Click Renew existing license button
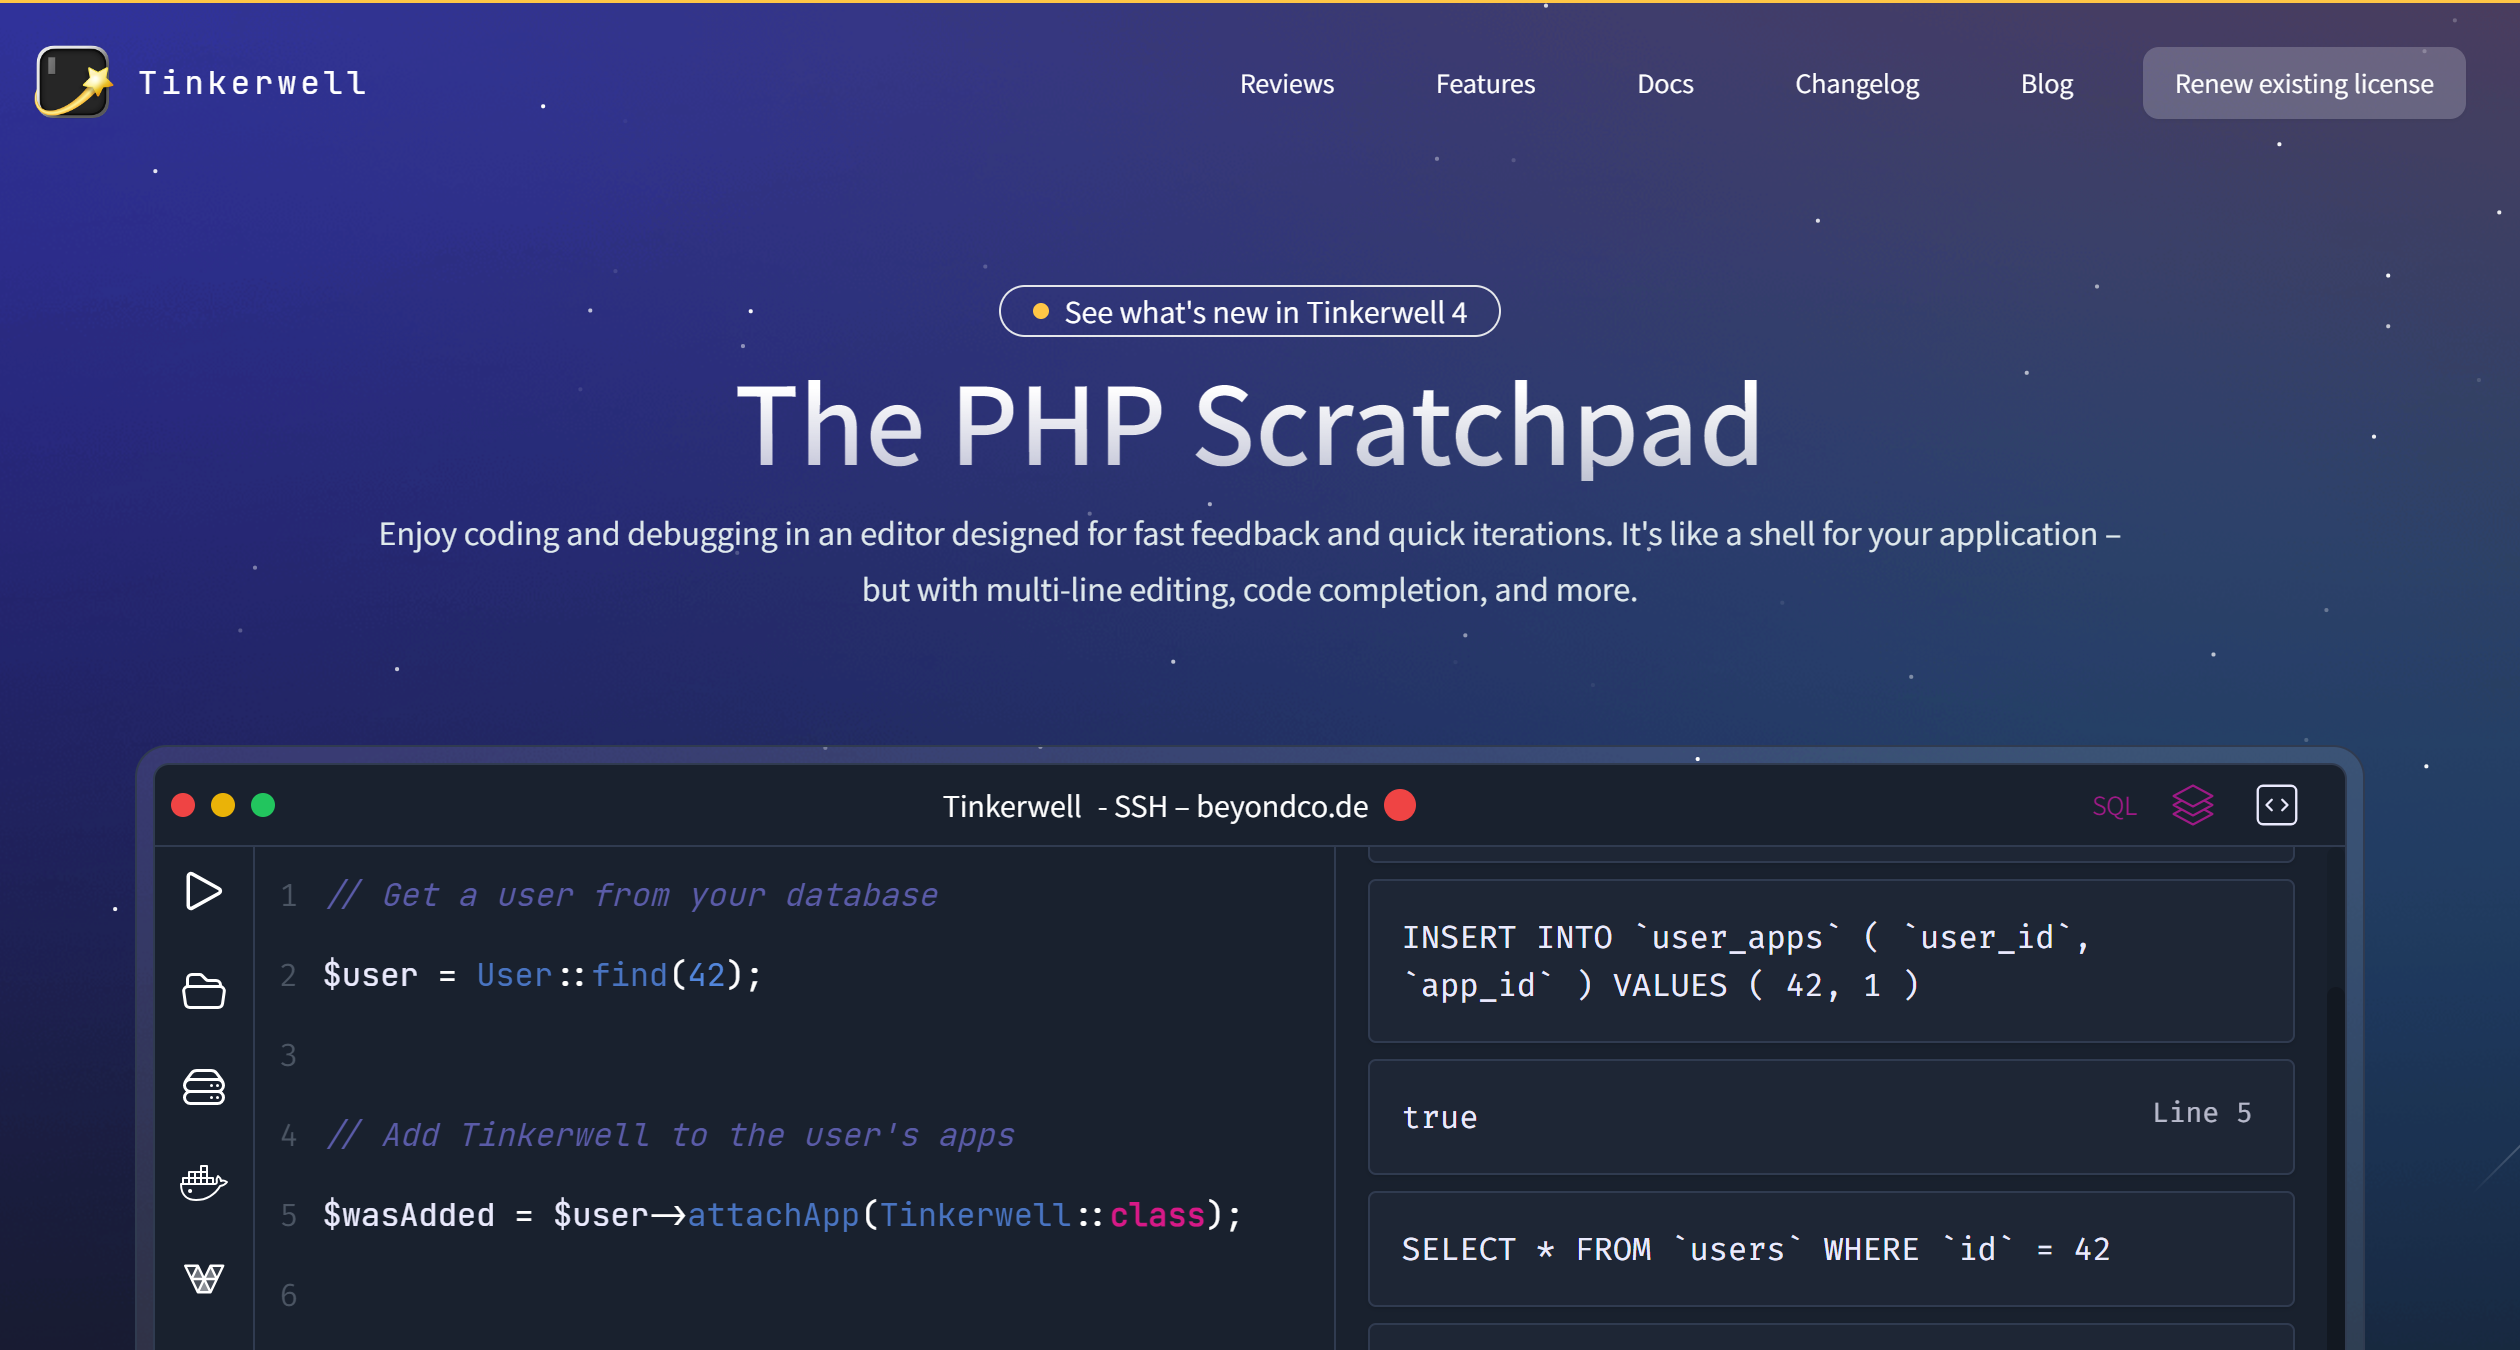The width and height of the screenshot is (2520, 1350). coord(2303,84)
